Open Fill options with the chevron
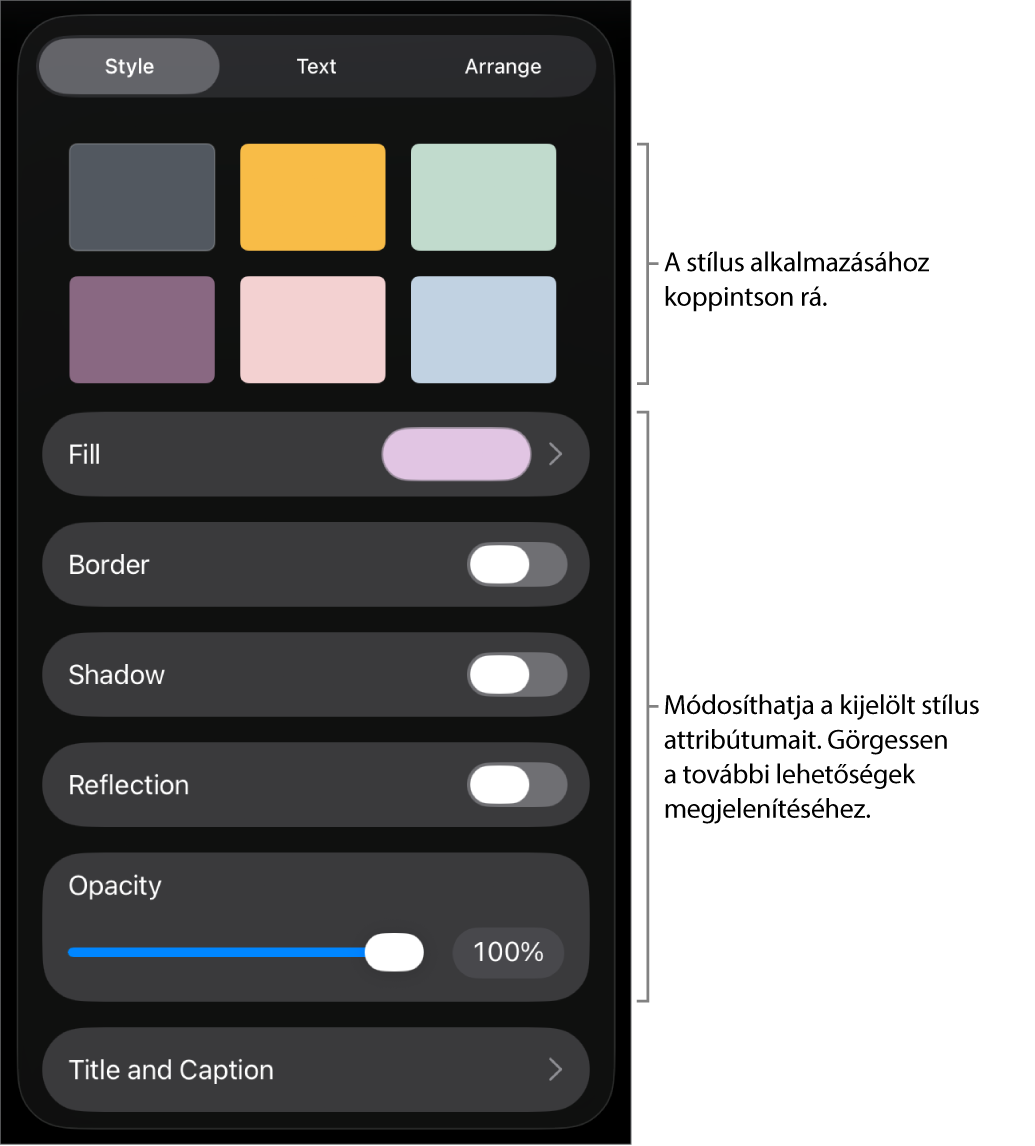 556,454
